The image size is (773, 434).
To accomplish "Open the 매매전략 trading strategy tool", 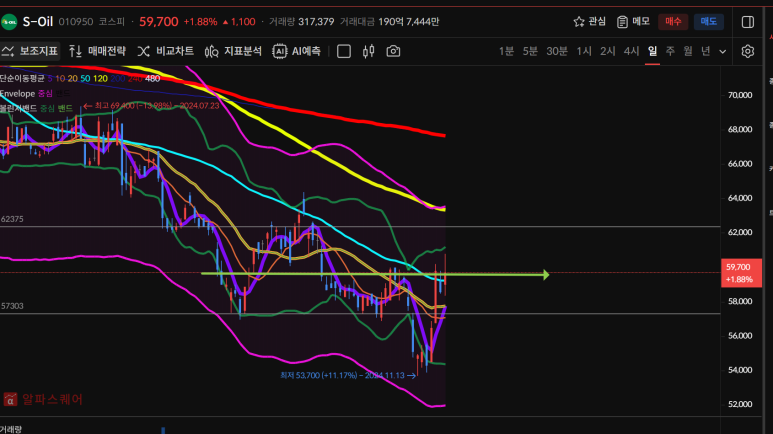I will coord(97,51).
